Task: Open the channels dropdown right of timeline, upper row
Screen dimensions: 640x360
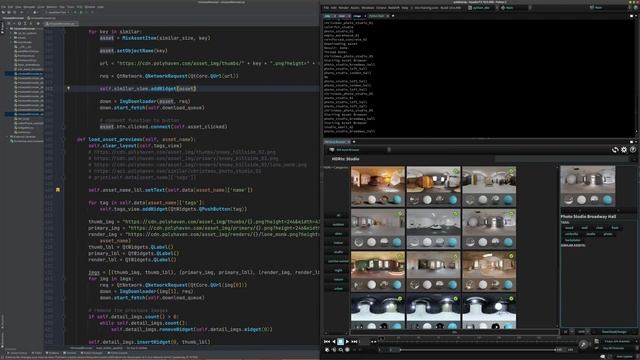Action: pos(616,341)
